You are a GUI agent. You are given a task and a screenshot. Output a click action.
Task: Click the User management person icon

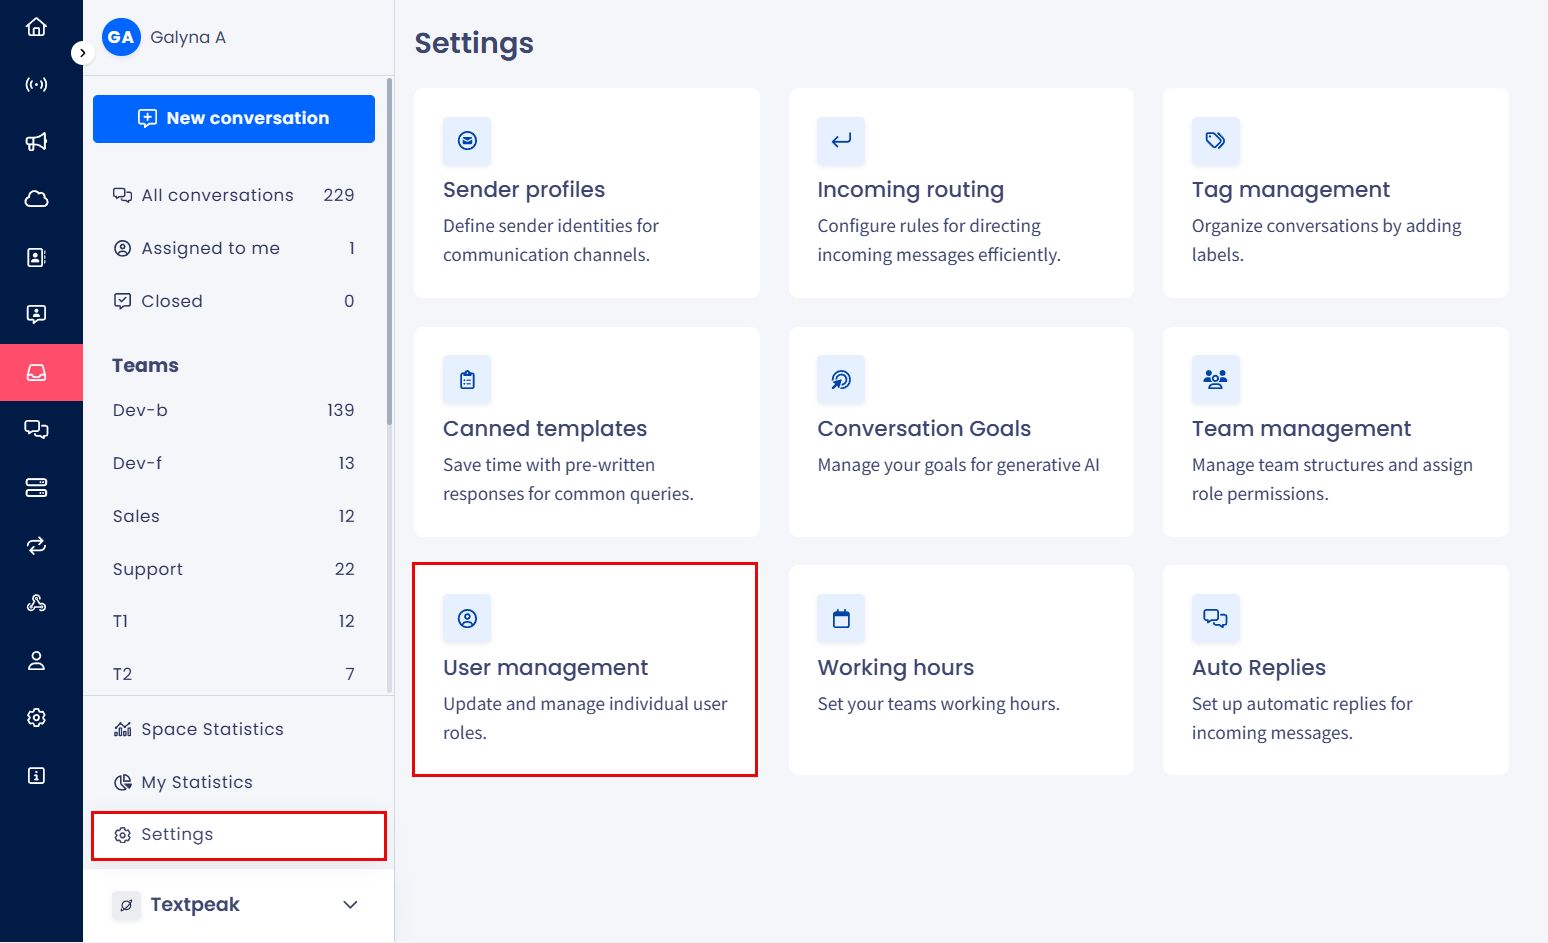point(467,619)
